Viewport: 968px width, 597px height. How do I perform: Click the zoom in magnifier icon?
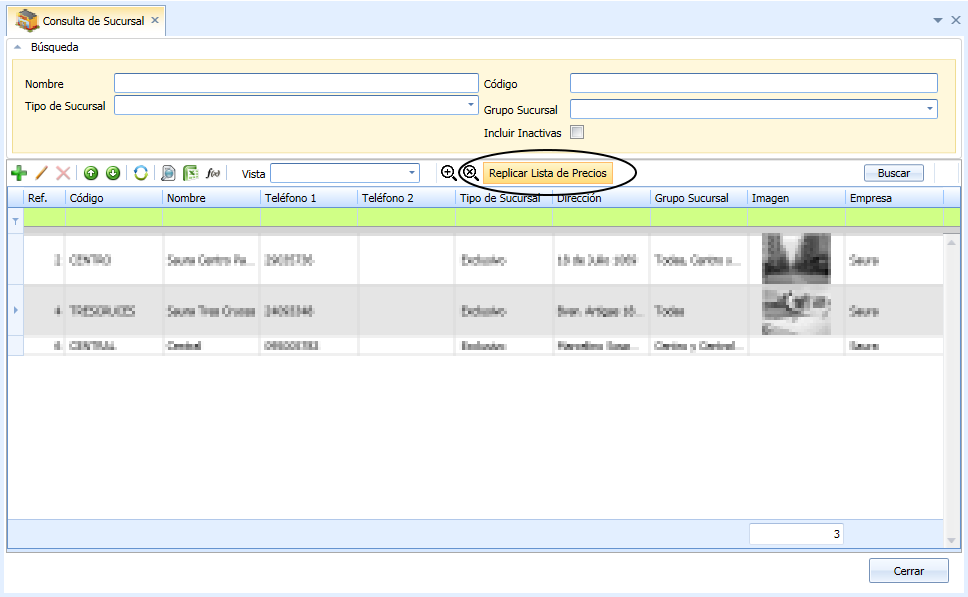[449, 173]
